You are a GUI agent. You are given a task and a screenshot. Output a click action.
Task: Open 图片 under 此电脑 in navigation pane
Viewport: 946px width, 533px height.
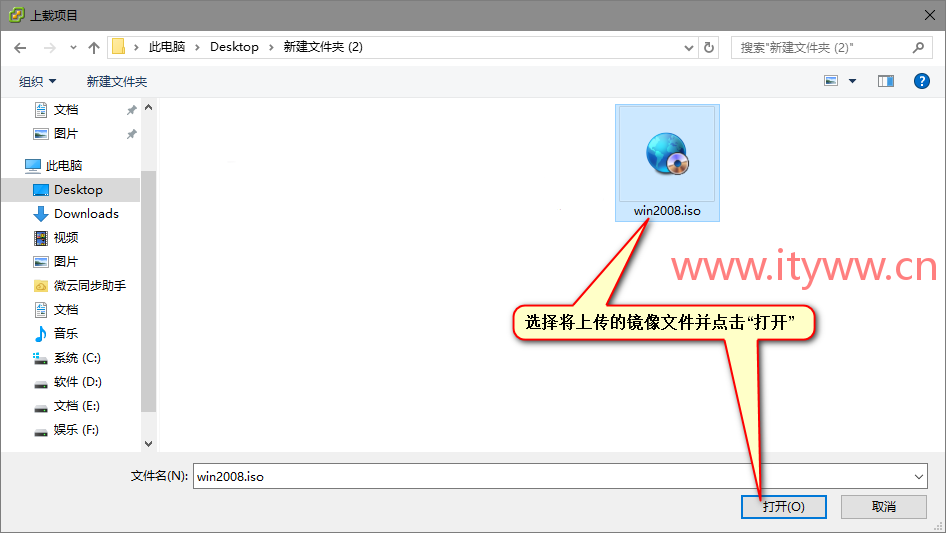[x=66, y=261]
